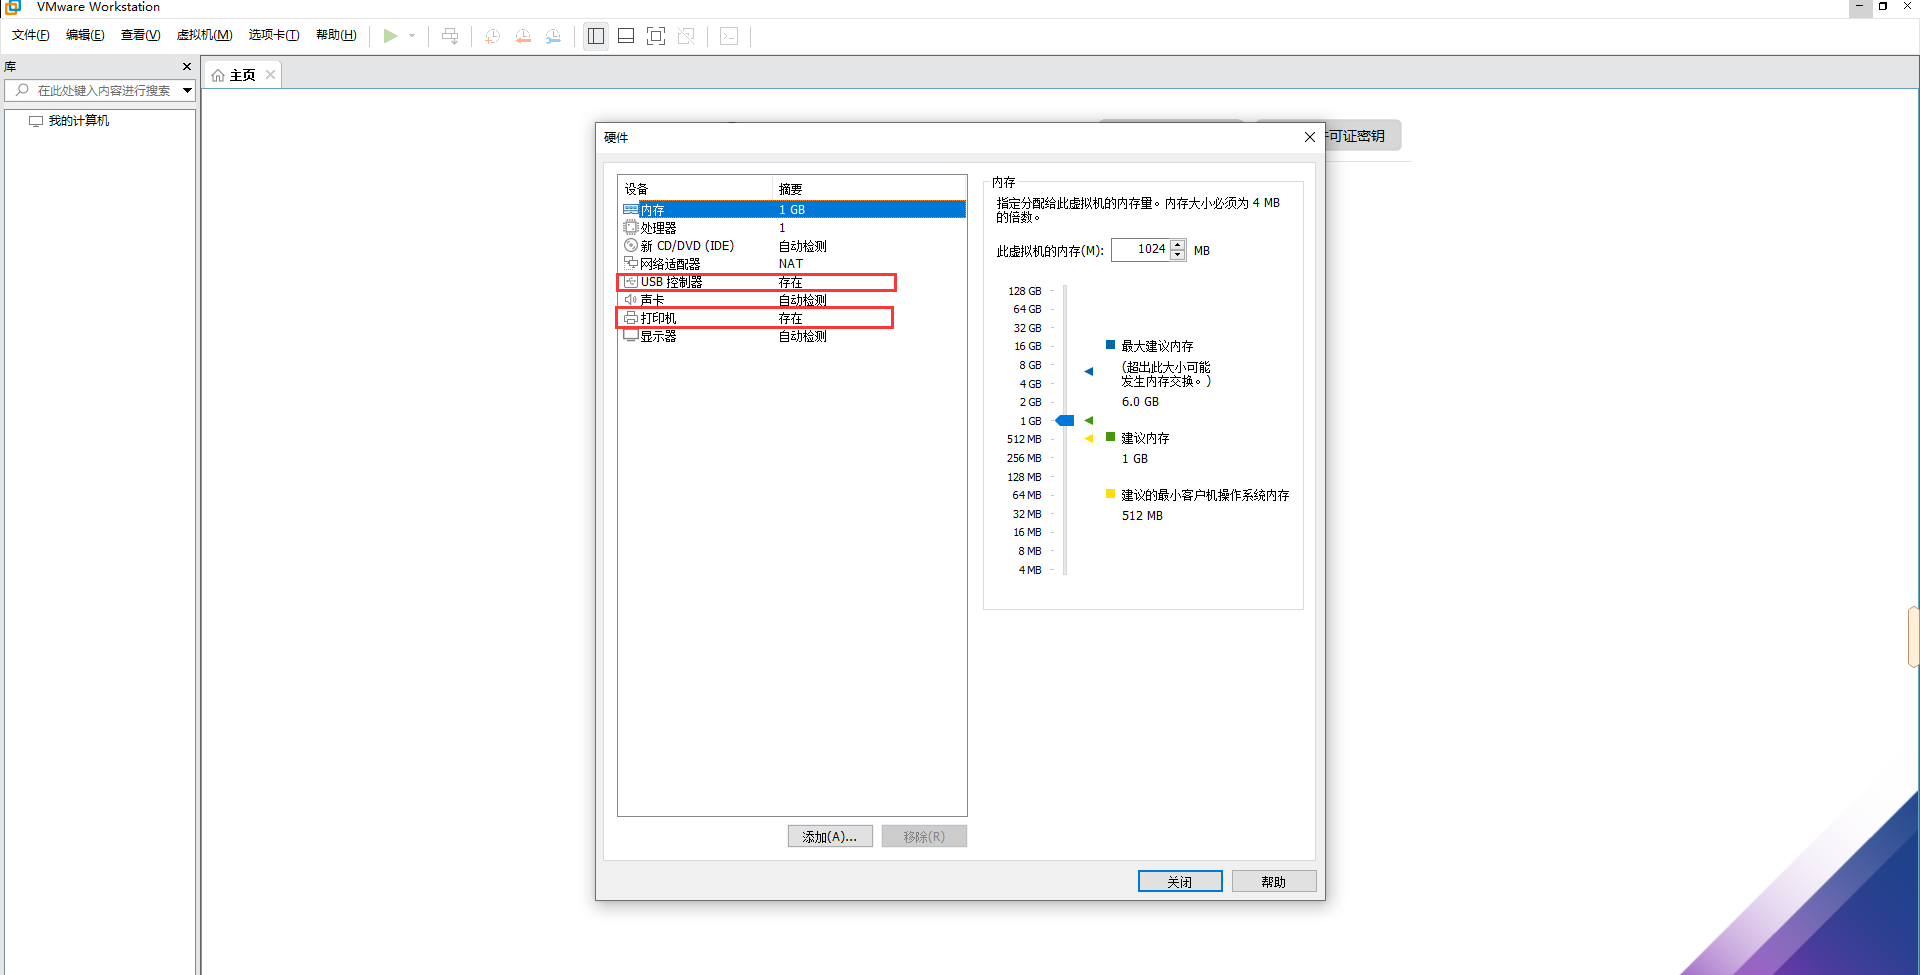Click the memory value field showing 1024
This screenshot has height=975, width=1920.
pyautogui.click(x=1141, y=250)
